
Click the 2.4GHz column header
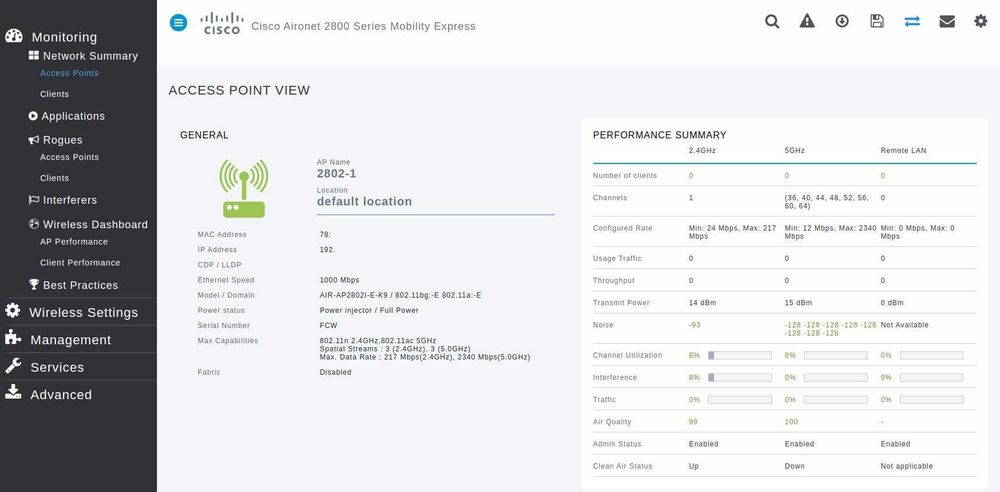pyautogui.click(x=702, y=151)
